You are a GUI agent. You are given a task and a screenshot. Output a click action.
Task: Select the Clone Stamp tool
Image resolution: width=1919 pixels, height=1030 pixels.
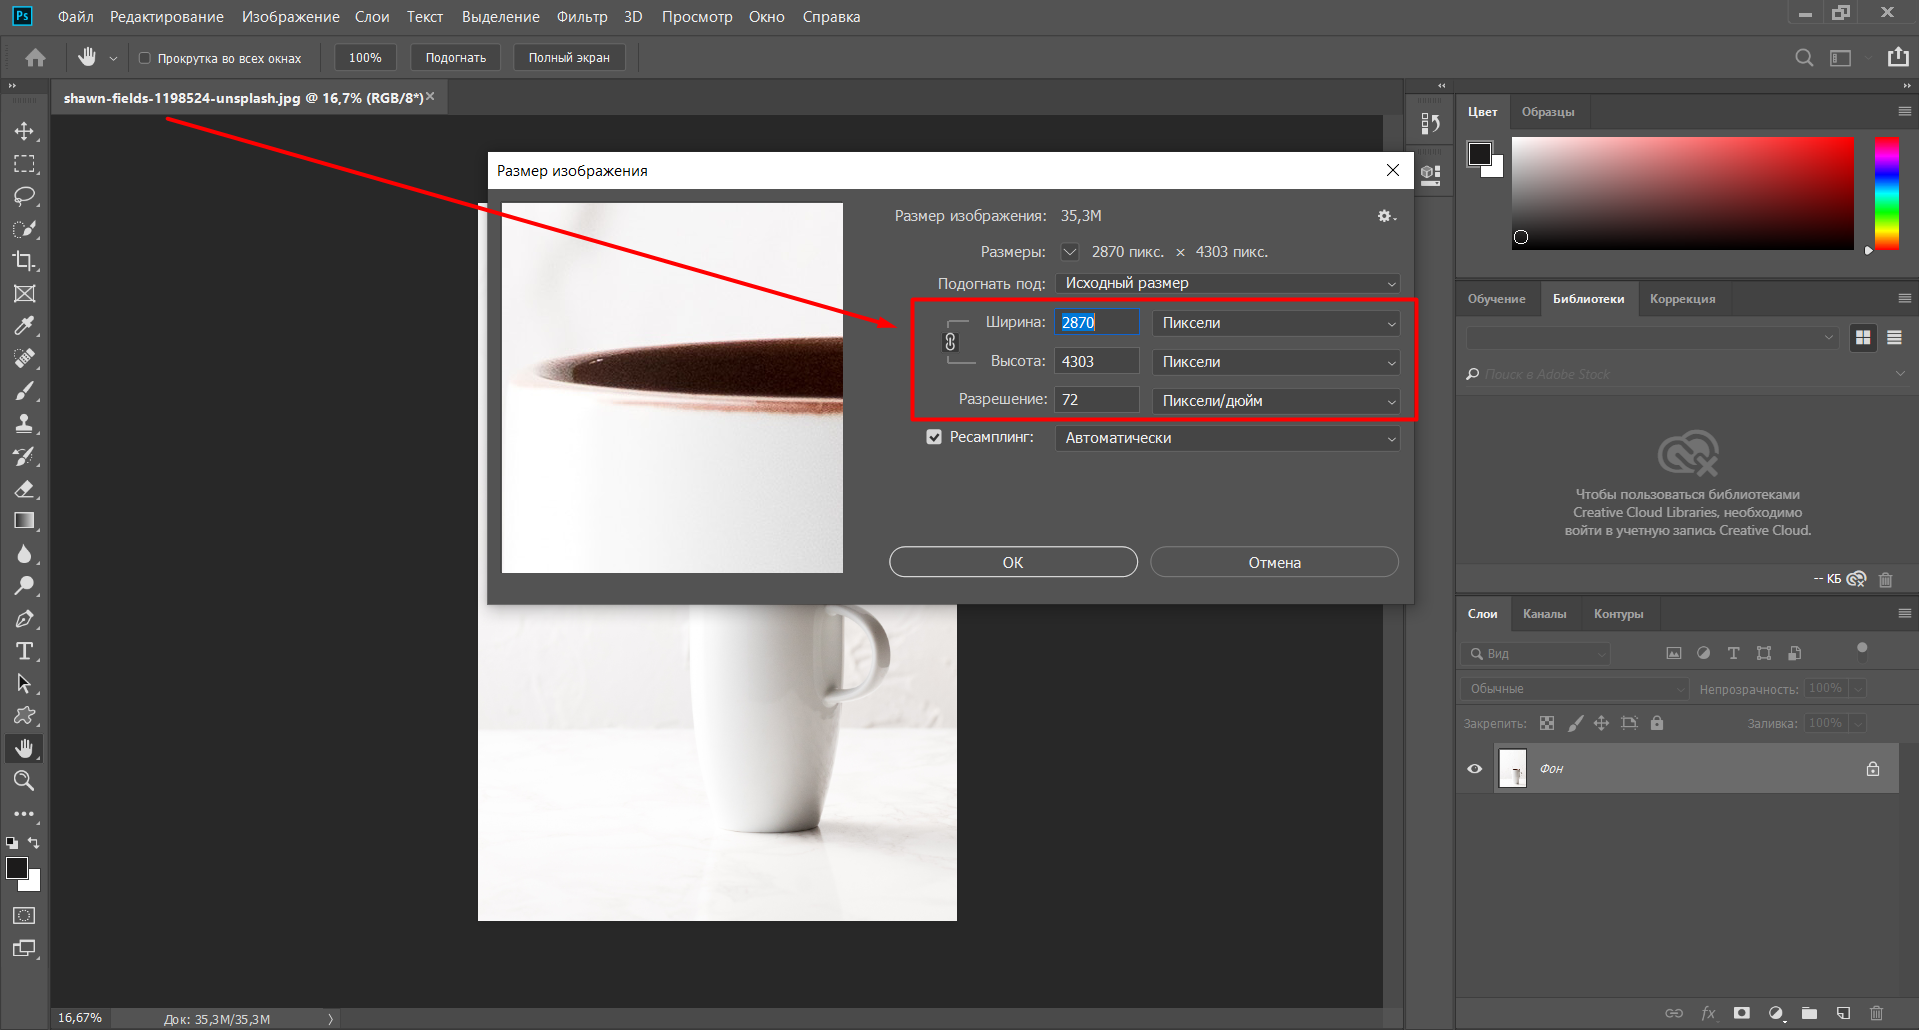24,423
